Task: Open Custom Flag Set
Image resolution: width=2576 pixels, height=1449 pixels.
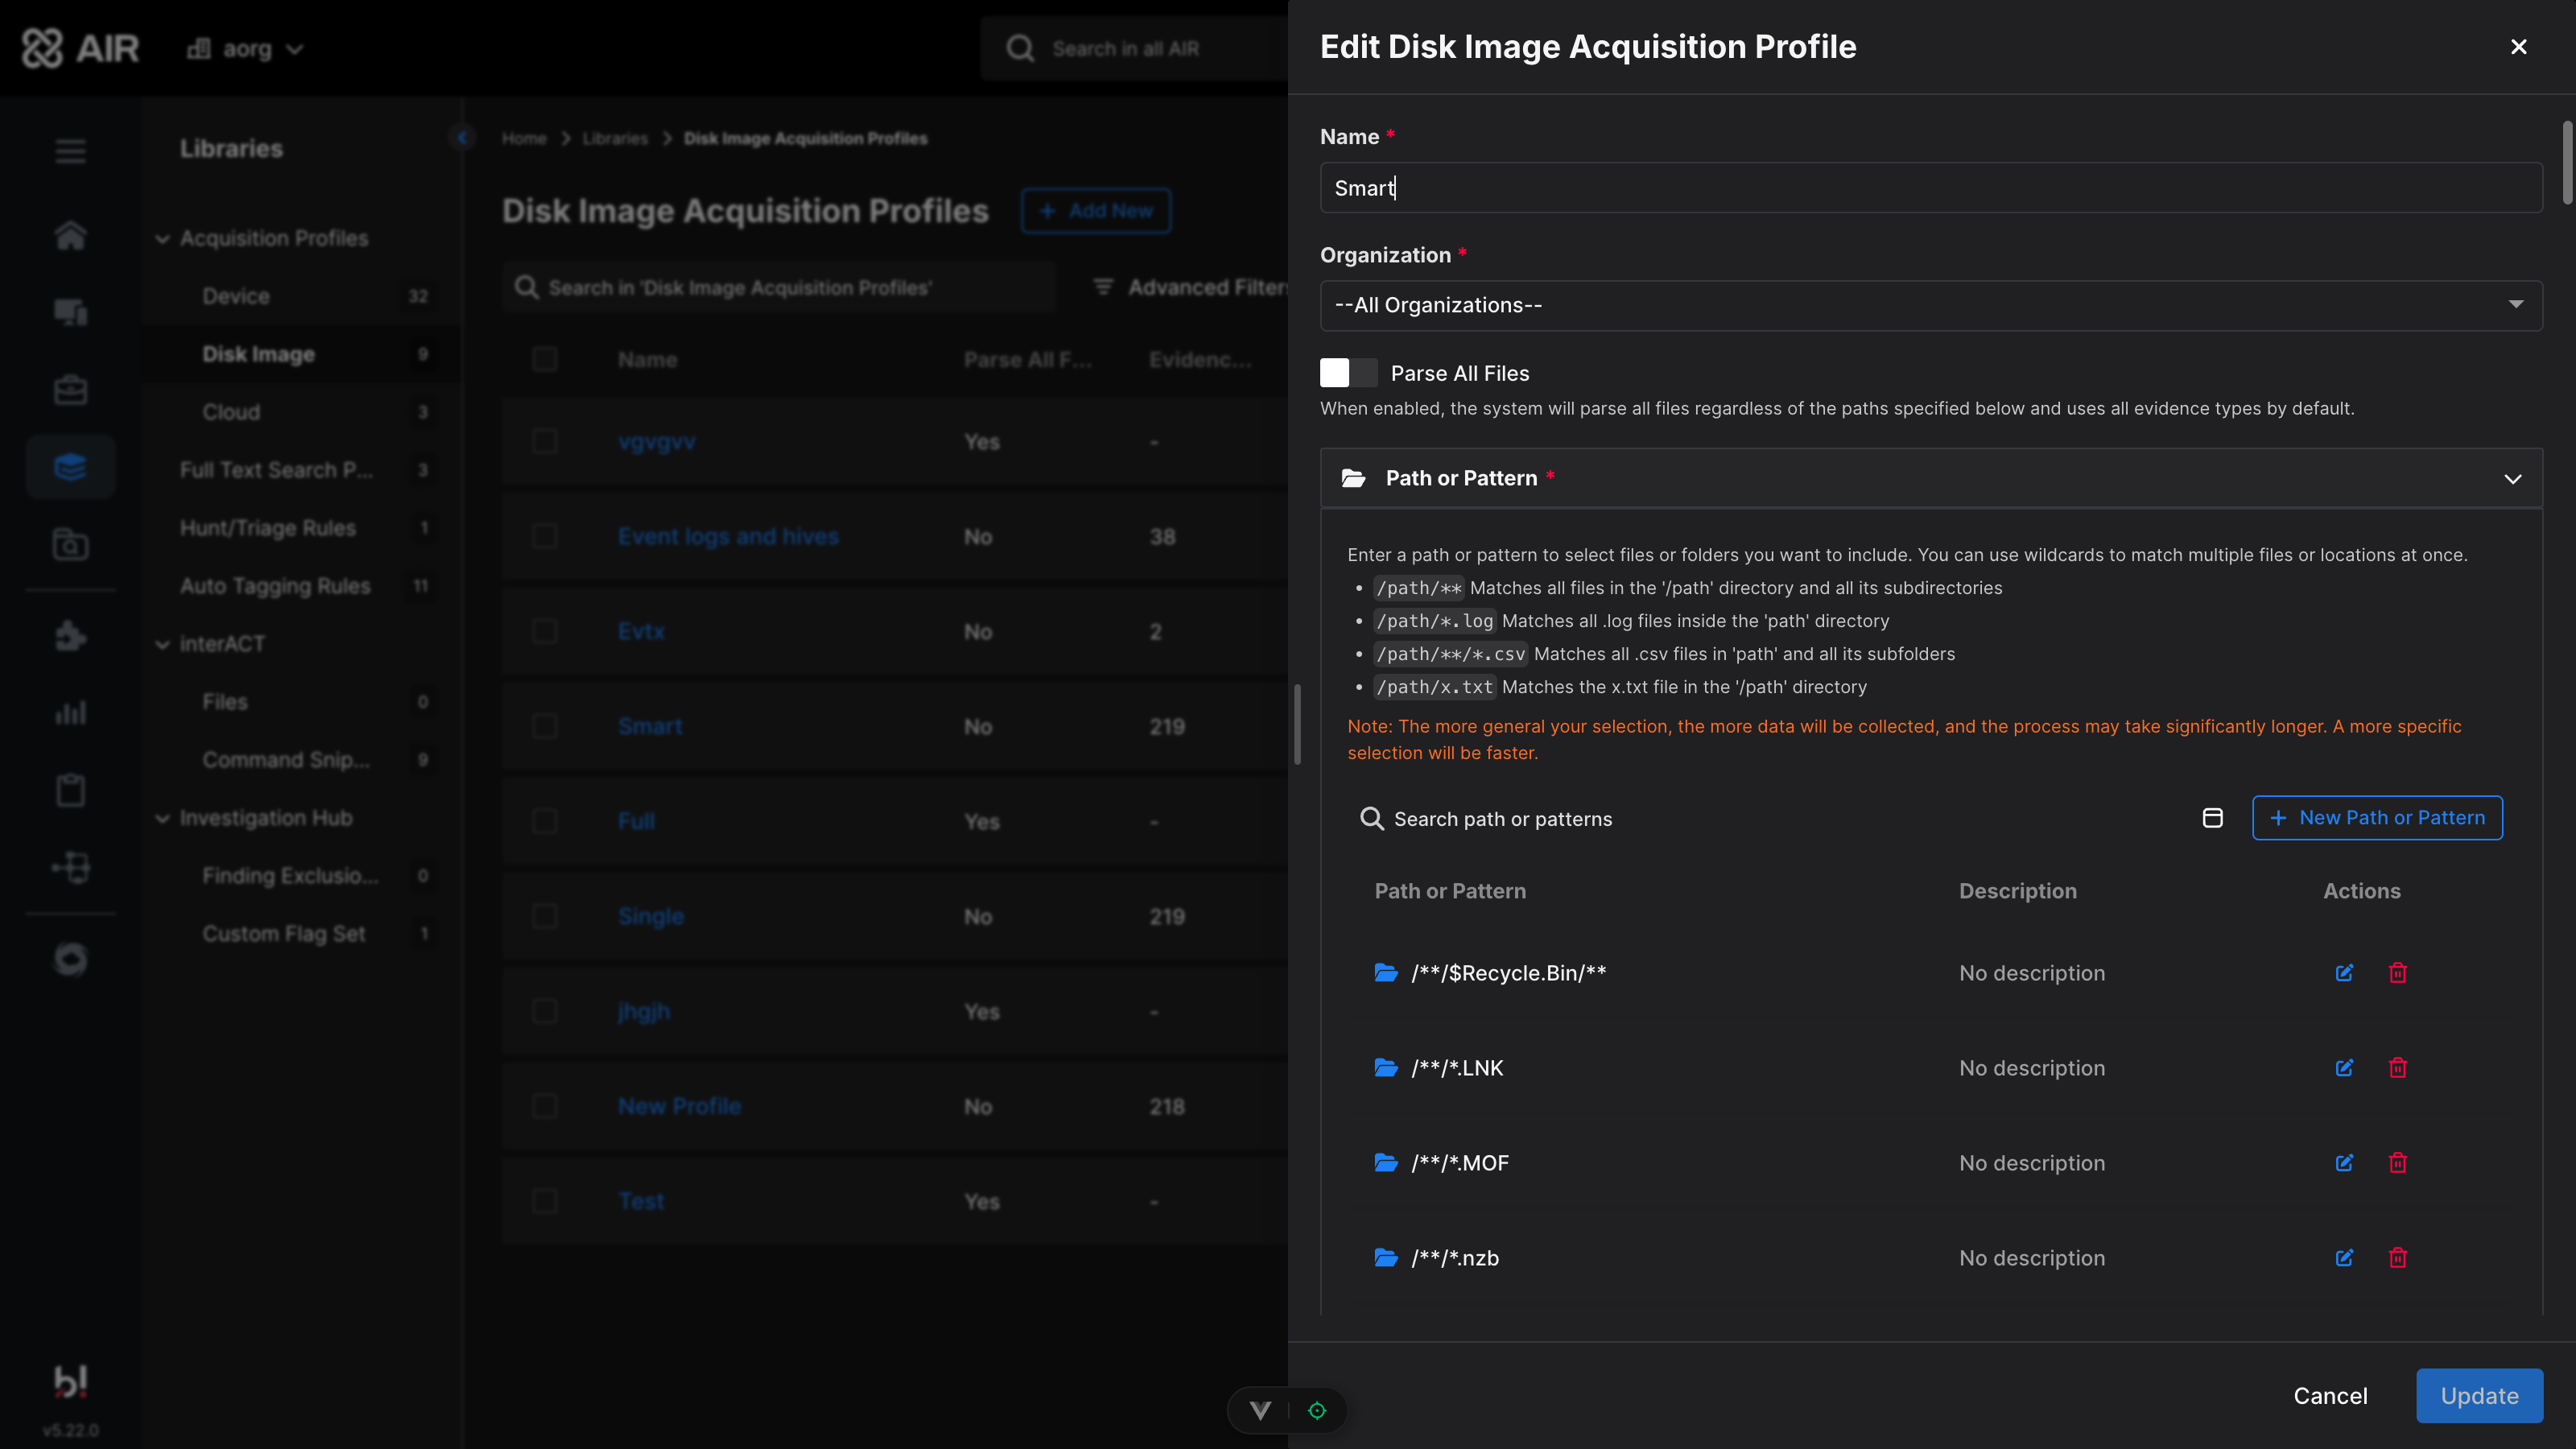Action: (284, 934)
